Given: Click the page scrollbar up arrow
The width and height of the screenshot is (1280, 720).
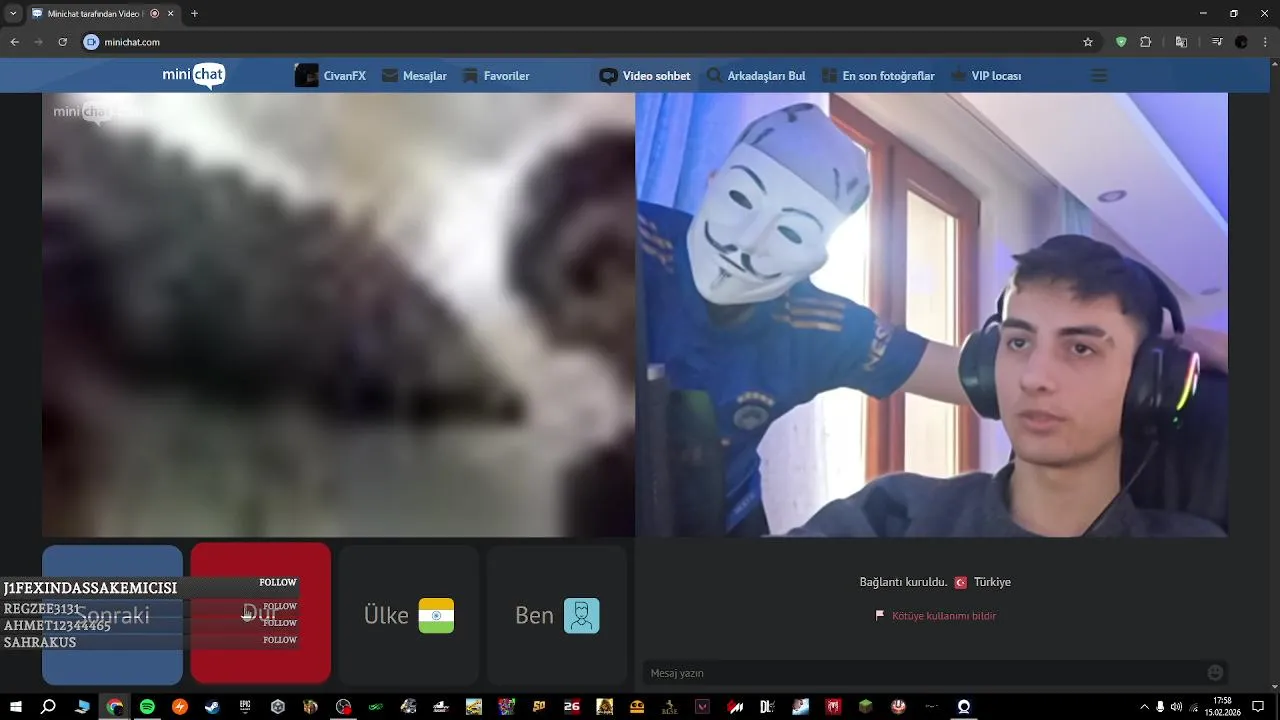Looking at the screenshot, I should (1275, 62).
